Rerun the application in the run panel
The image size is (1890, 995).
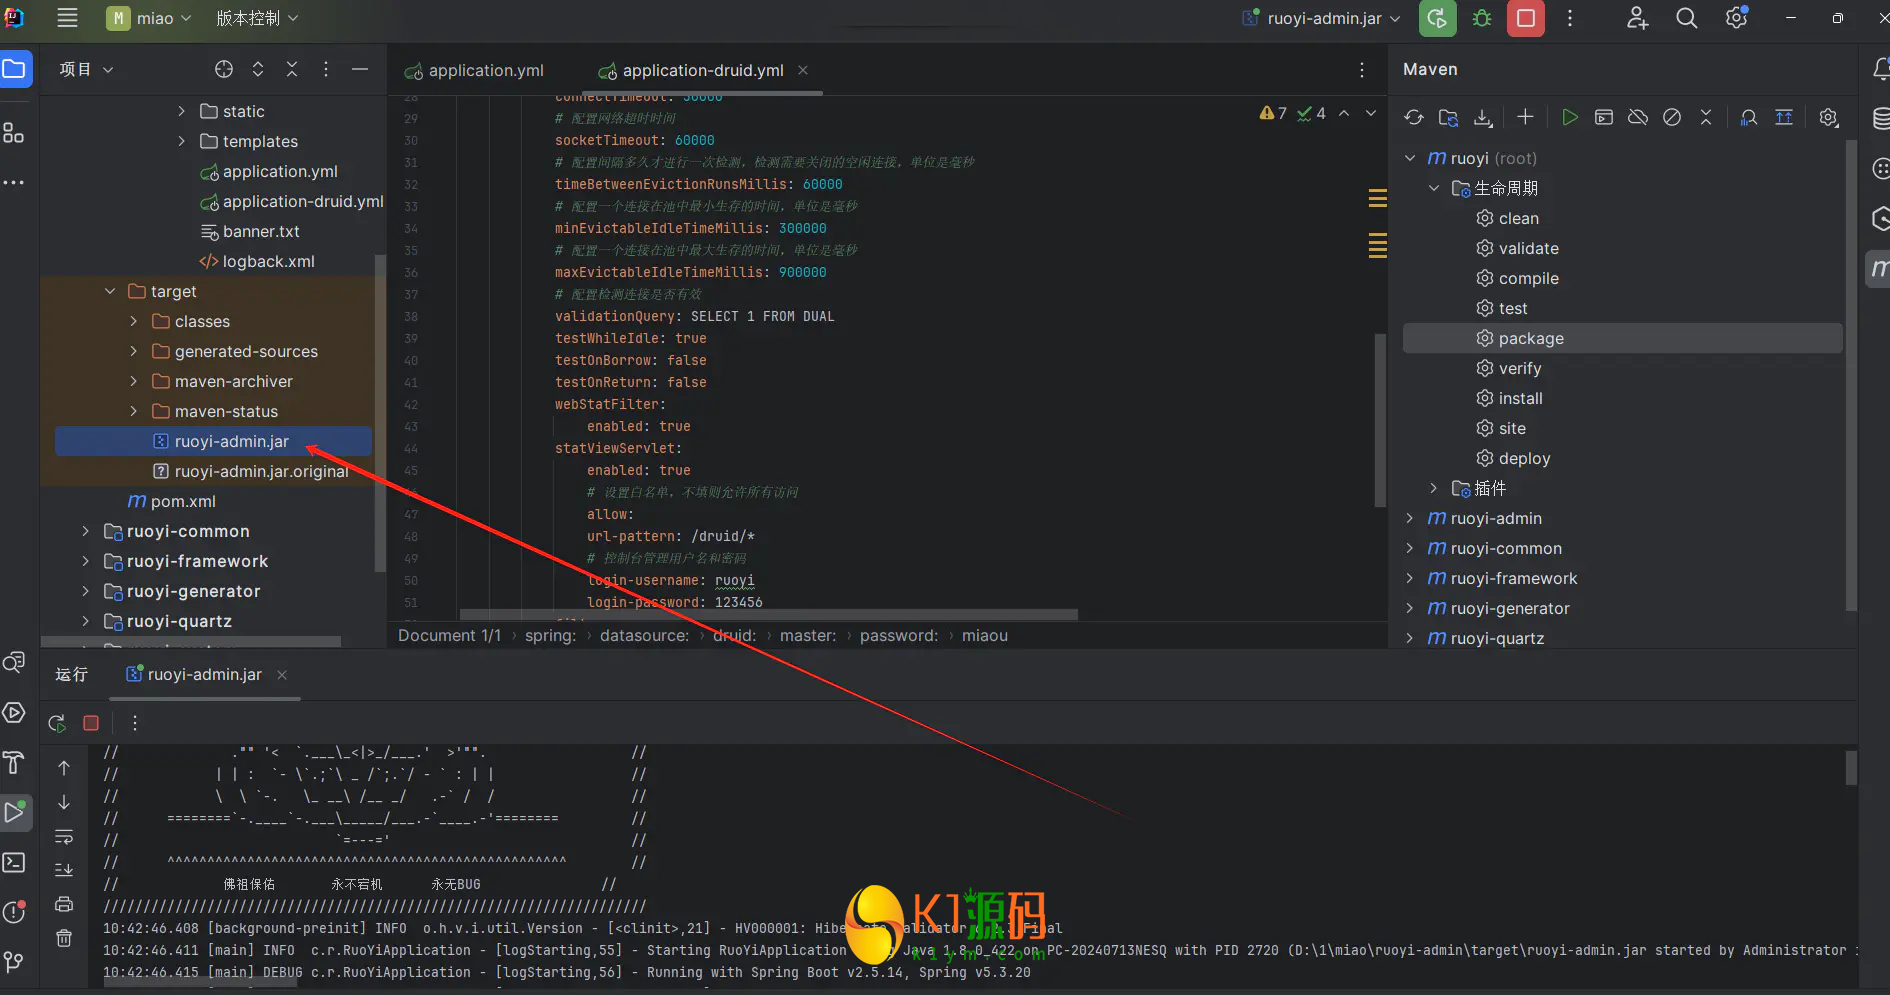click(x=57, y=723)
